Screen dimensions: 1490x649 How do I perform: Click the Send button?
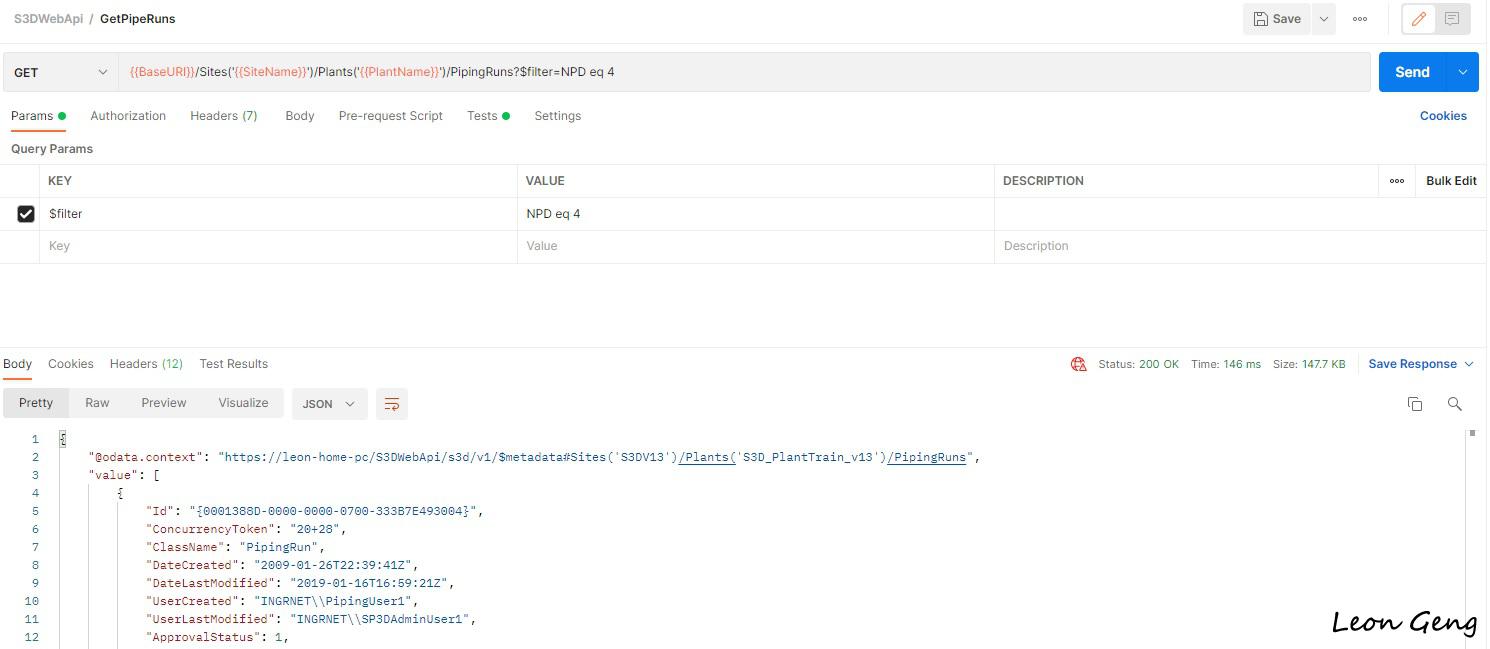[x=1413, y=72]
